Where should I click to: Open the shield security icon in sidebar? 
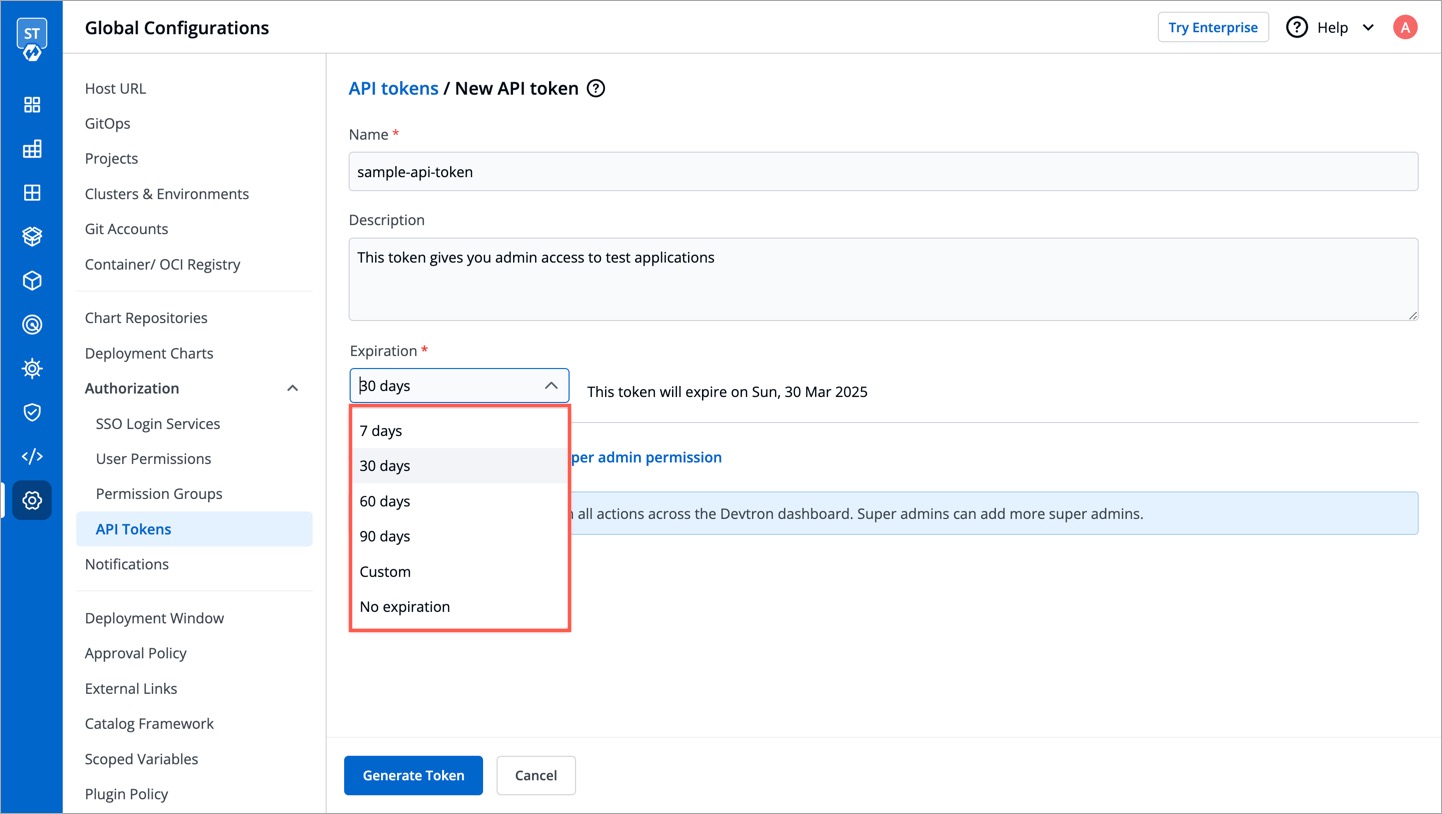pyautogui.click(x=32, y=413)
